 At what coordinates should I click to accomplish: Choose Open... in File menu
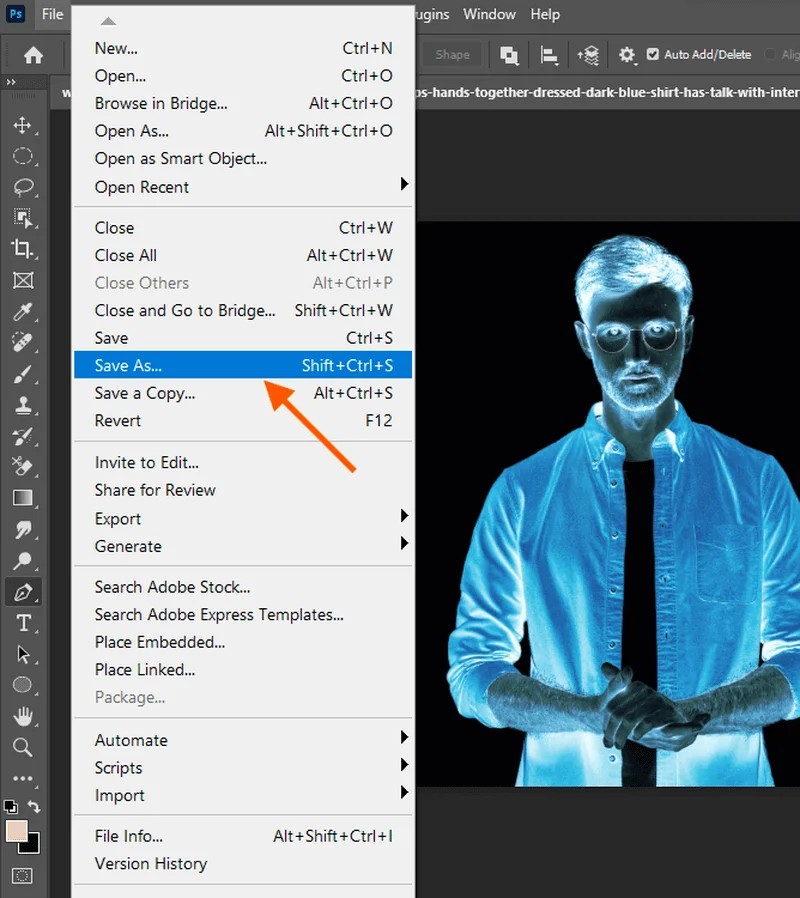pyautogui.click(x=243, y=76)
